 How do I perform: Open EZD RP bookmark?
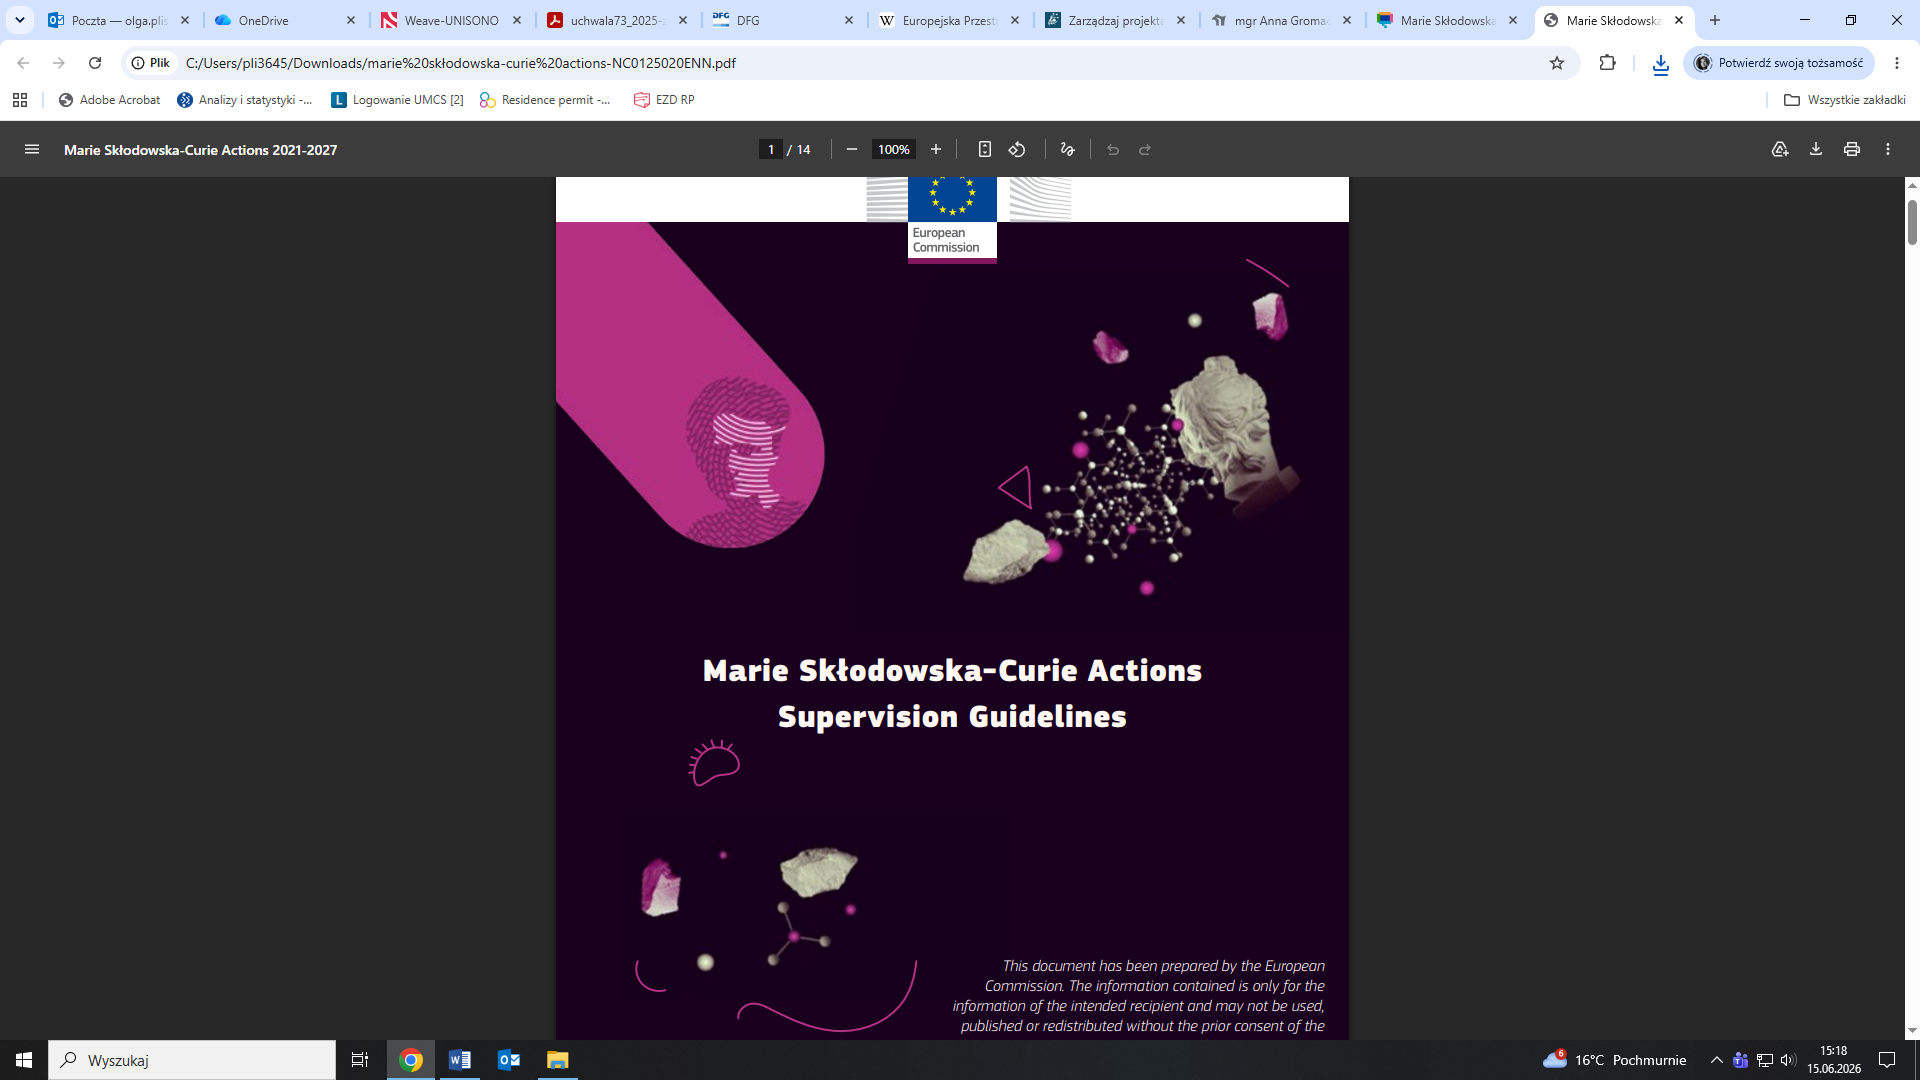[664, 100]
